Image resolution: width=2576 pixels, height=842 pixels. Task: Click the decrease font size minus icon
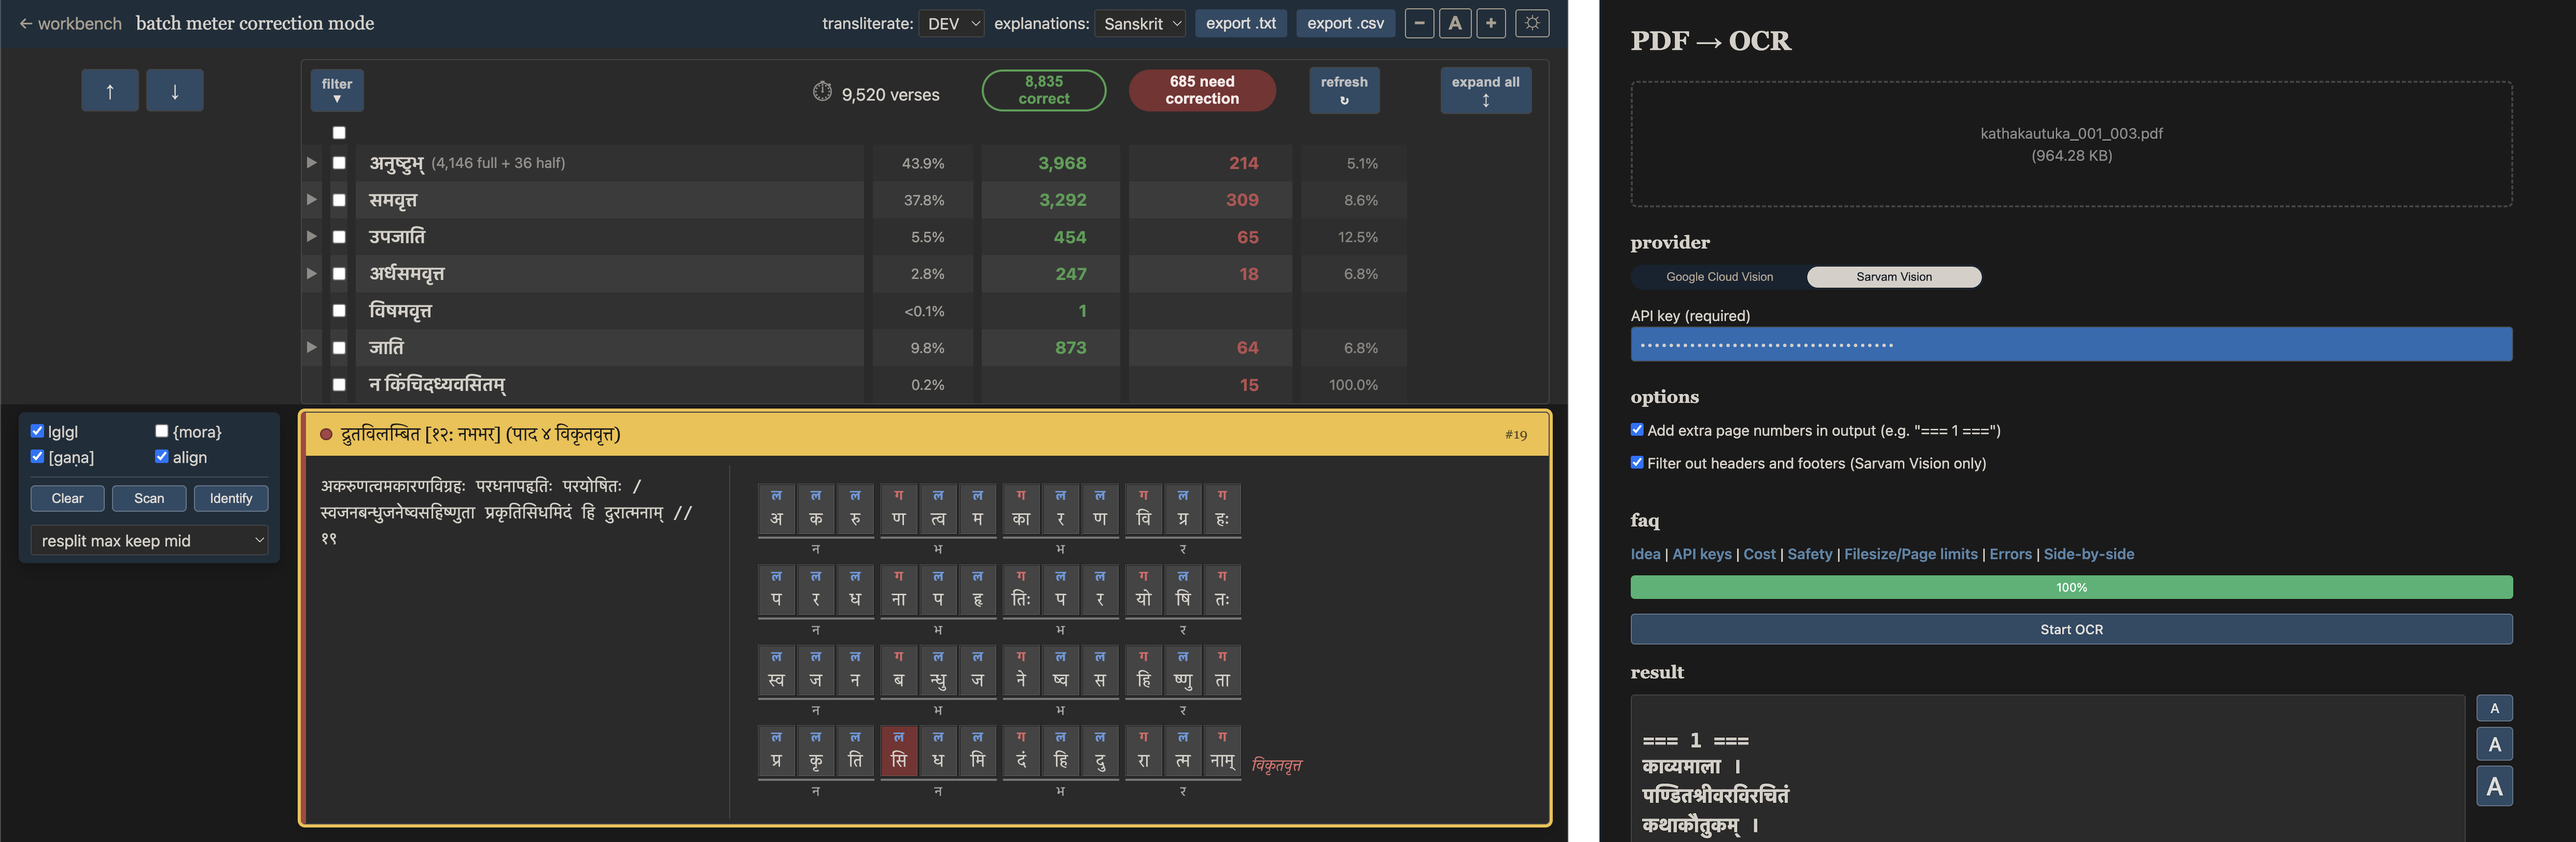[x=1419, y=23]
